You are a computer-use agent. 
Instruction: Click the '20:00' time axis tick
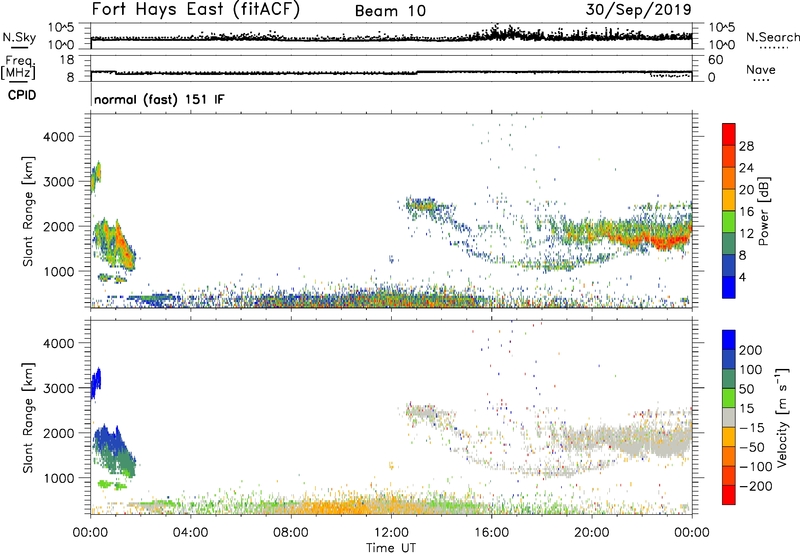[x=592, y=533]
